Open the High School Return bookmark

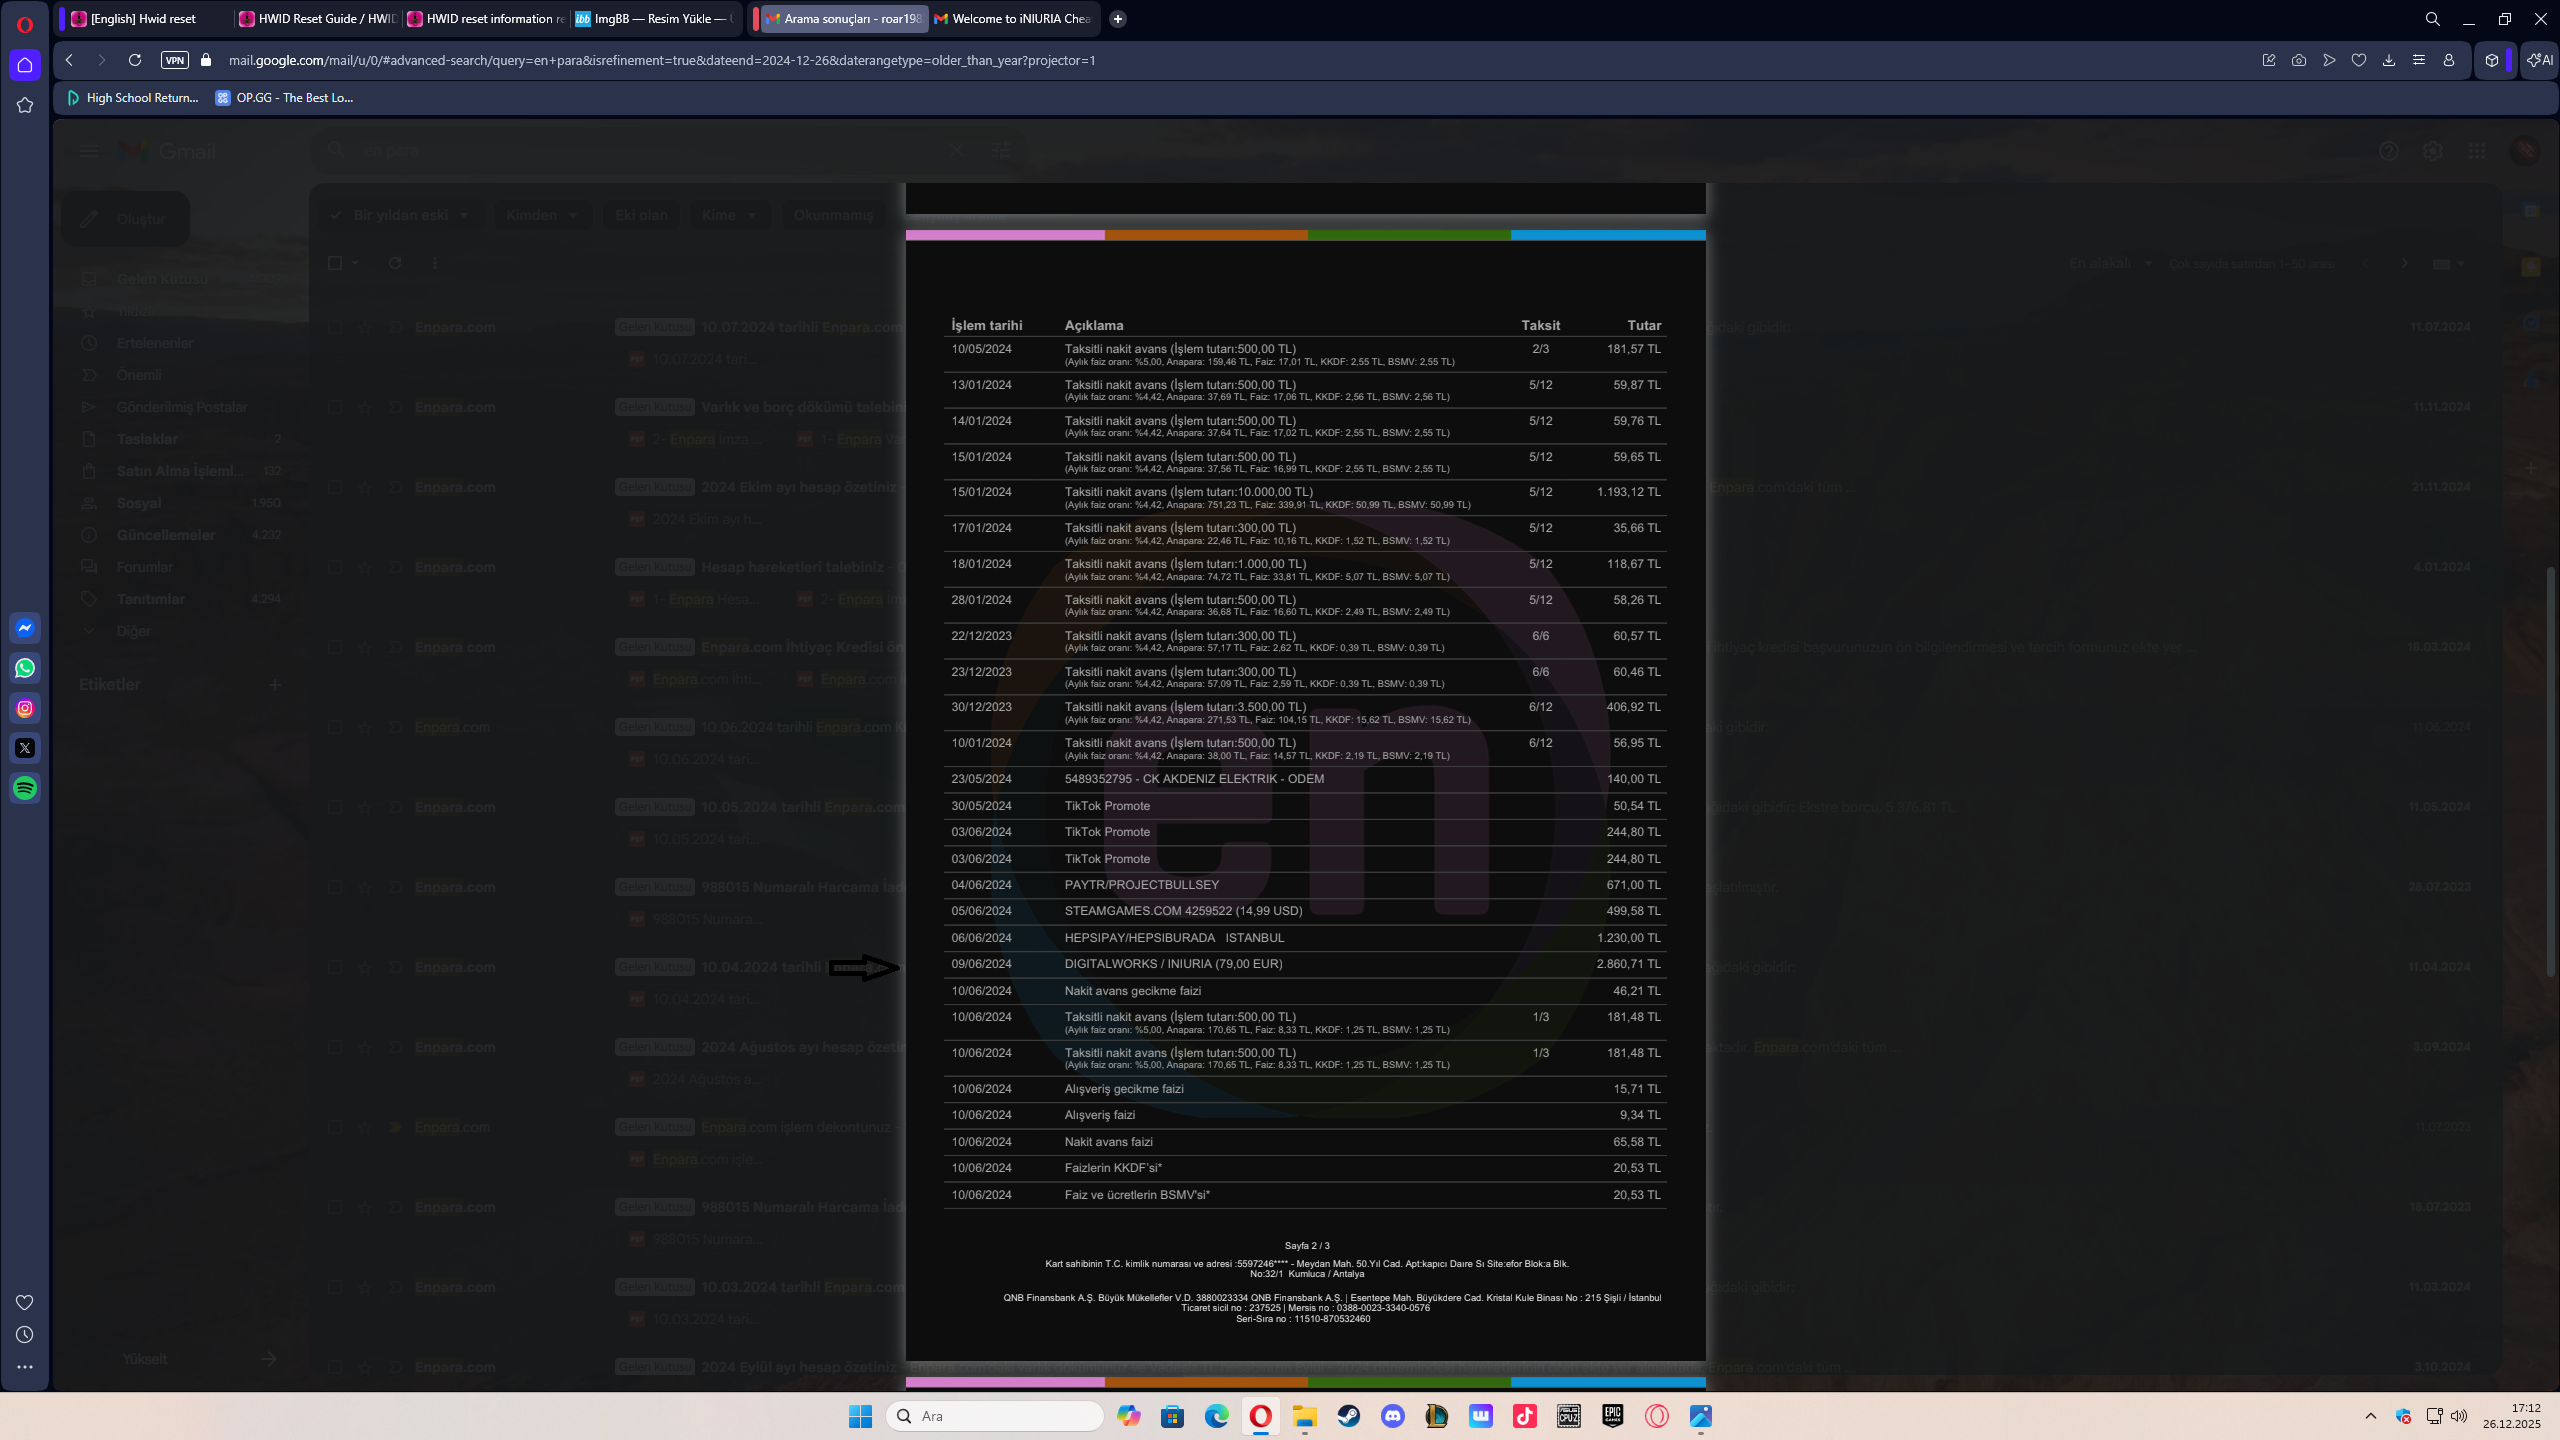[132, 98]
